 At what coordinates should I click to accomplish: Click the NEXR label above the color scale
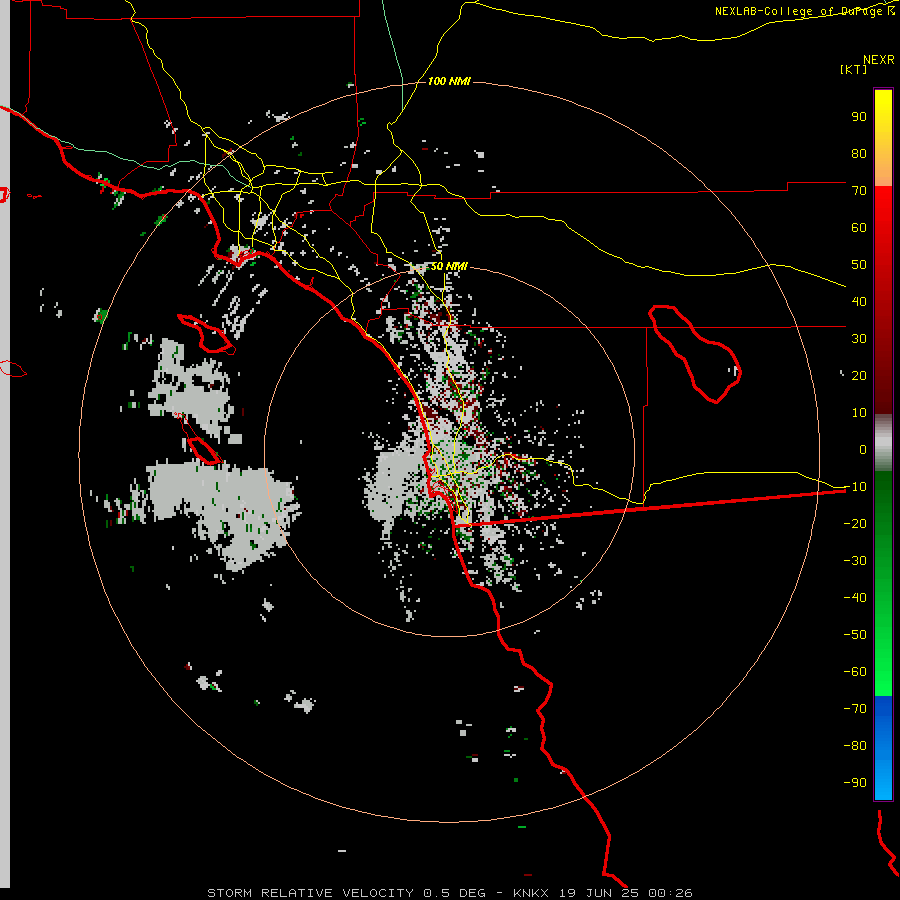tap(878, 60)
